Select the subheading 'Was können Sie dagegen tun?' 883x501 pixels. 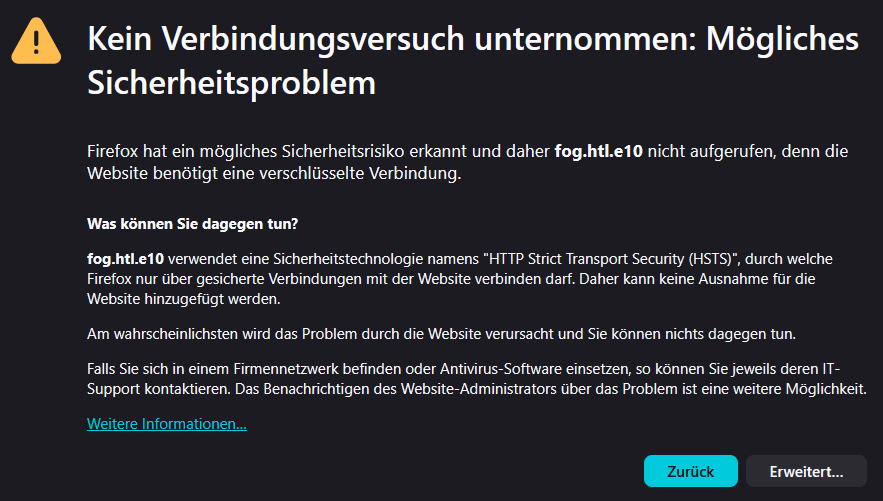pyautogui.click(x=192, y=222)
